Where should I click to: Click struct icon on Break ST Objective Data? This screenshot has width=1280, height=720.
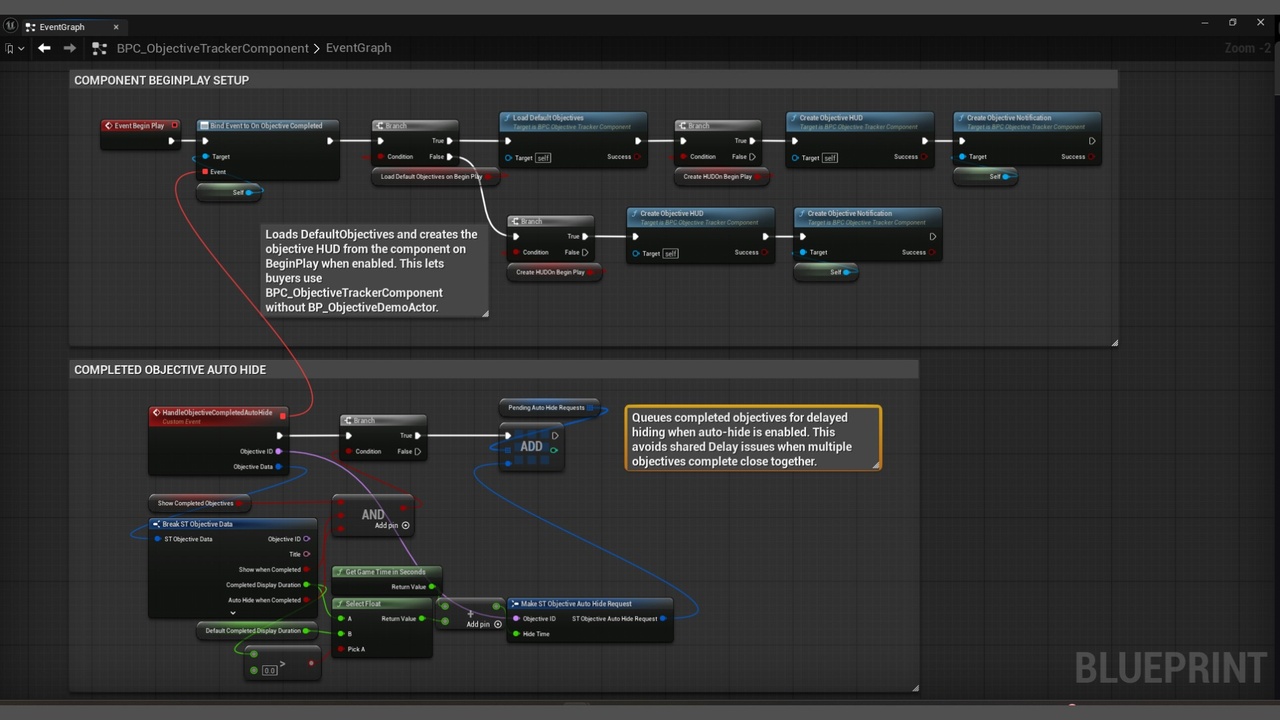pos(156,524)
